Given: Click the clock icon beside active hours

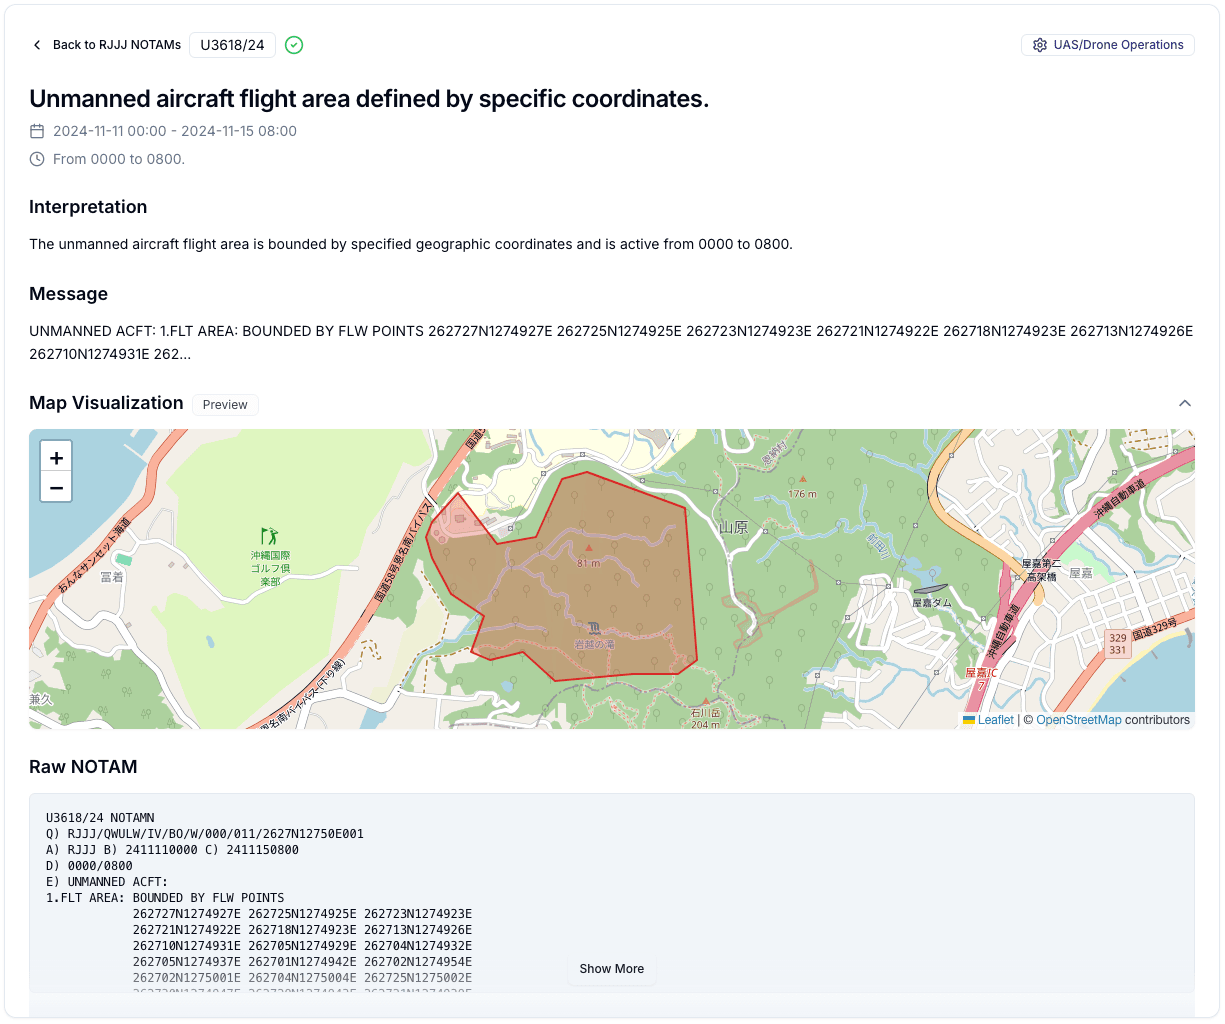Looking at the screenshot, I should click(37, 159).
